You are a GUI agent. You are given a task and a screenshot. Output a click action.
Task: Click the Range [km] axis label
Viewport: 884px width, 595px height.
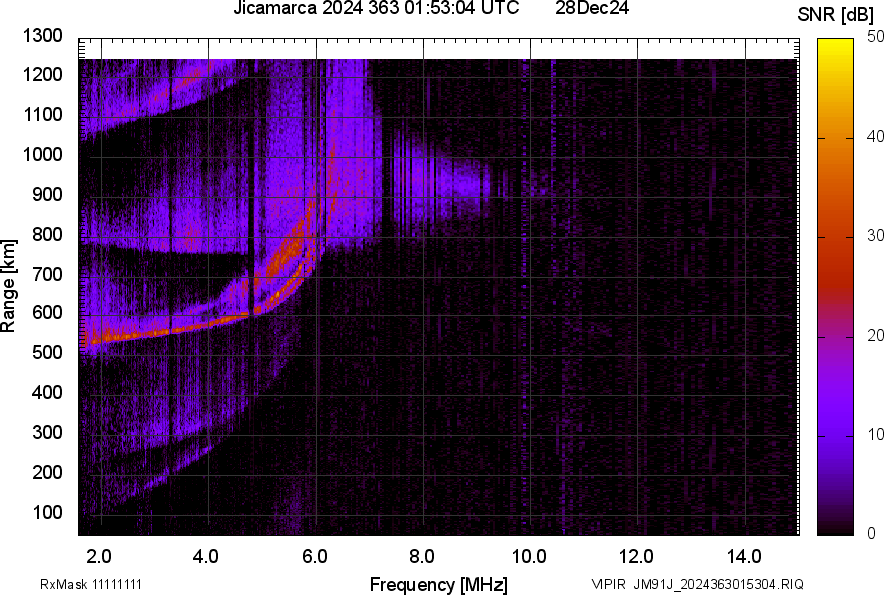pyautogui.click(x=9, y=286)
